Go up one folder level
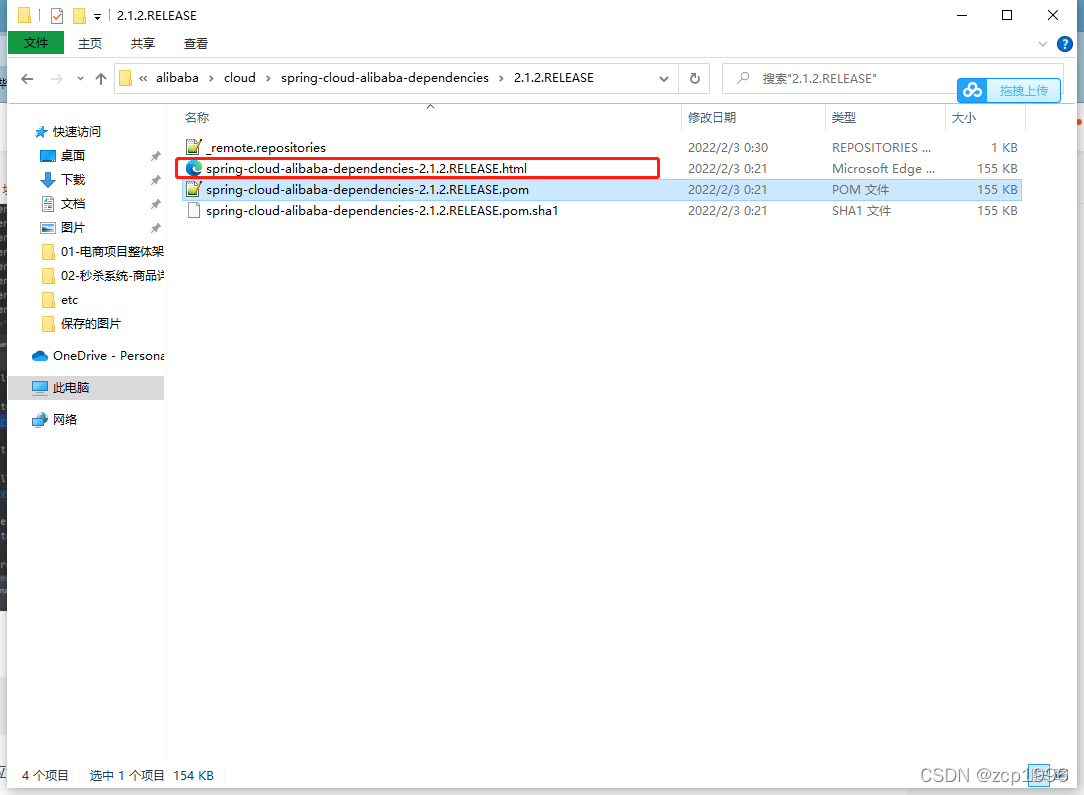Image resolution: width=1084 pixels, height=795 pixels. pos(101,79)
